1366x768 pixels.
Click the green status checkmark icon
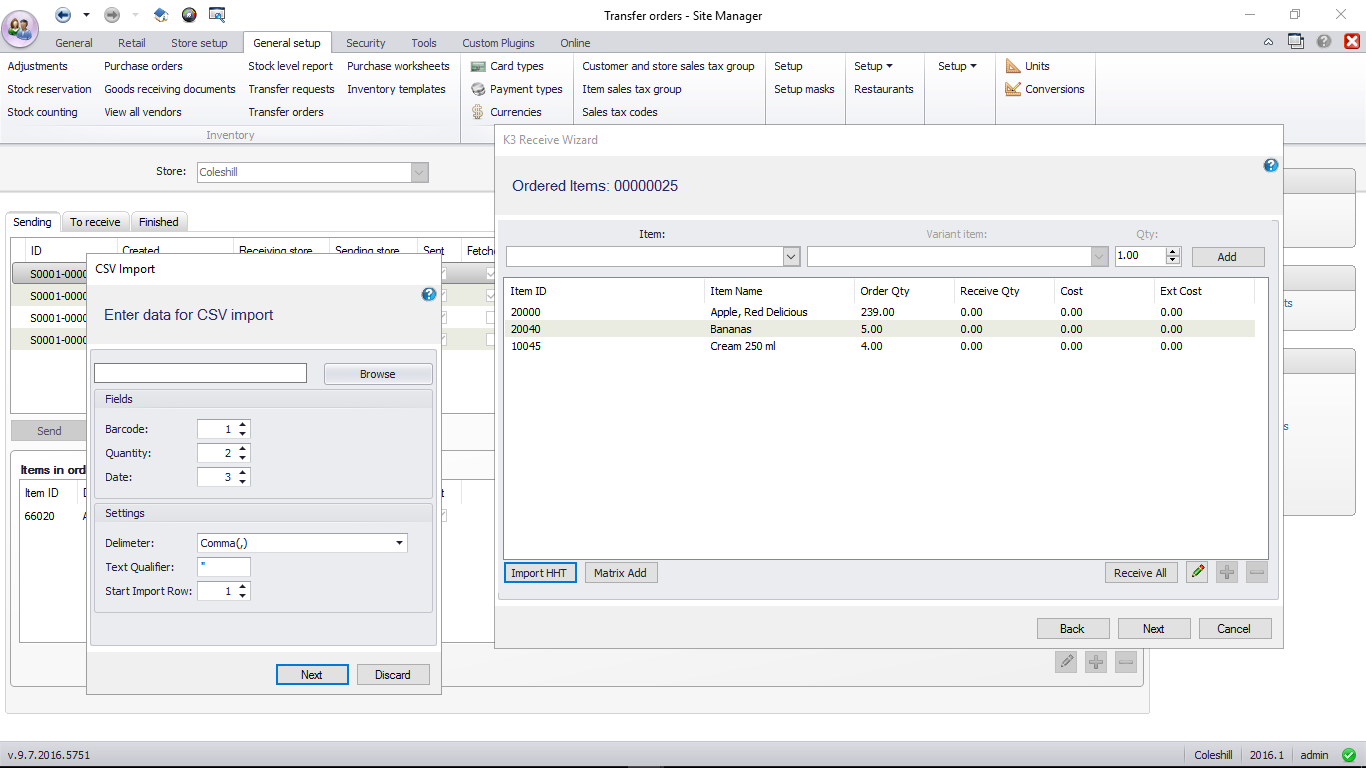pyautogui.click(x=1349, y=755)
